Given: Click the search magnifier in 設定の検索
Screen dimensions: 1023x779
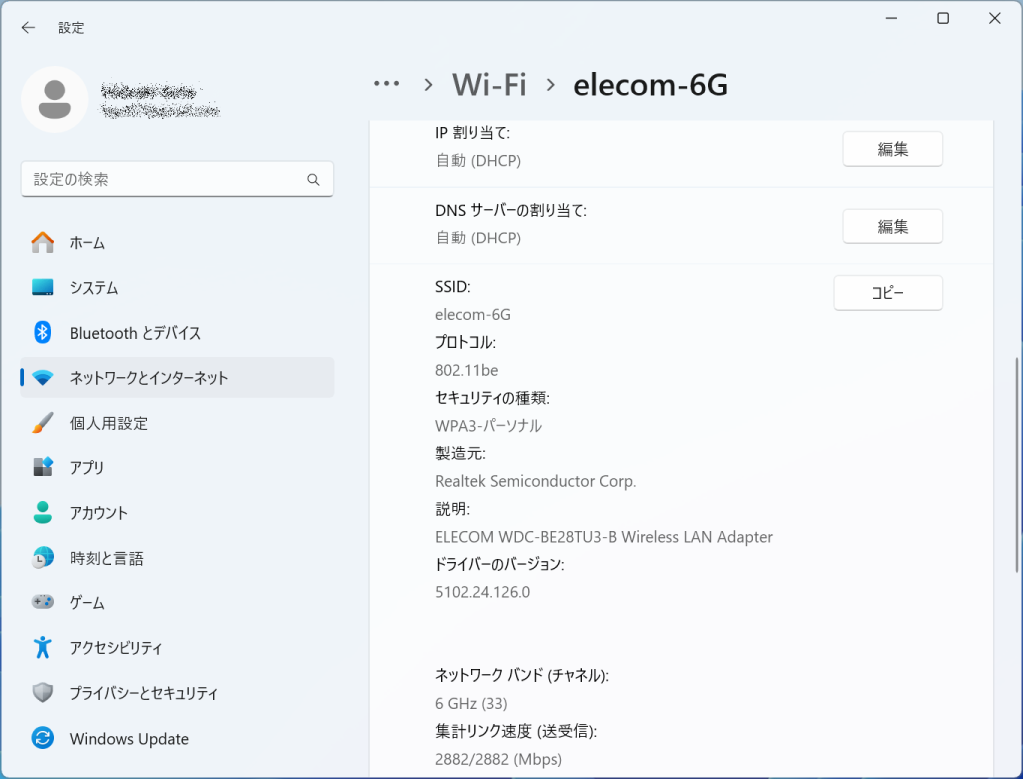Looking at the screenshot, I should coord(313,178).
